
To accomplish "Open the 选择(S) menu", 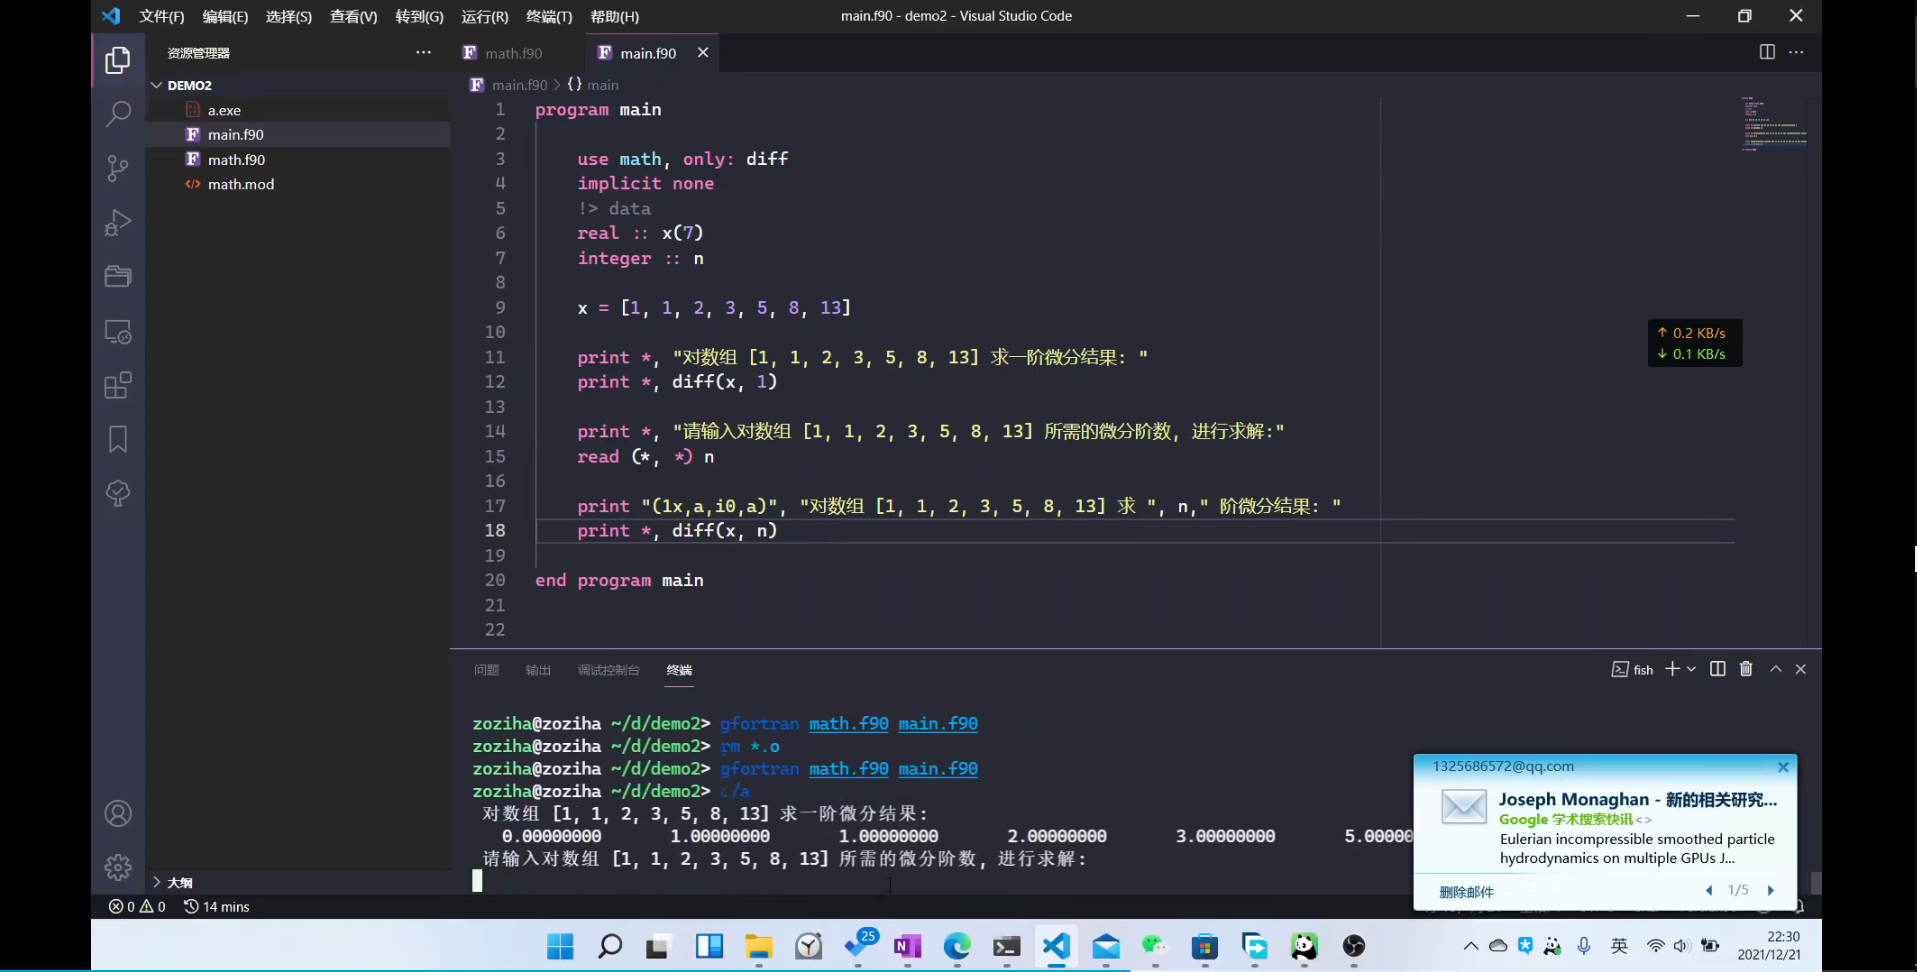I will click(289, 16).
